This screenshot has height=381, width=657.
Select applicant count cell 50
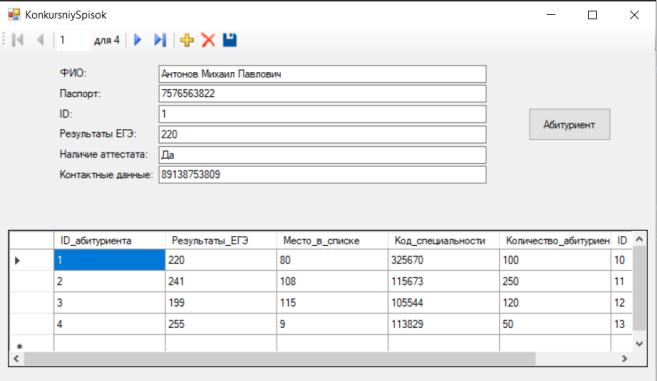click(555, 324)
